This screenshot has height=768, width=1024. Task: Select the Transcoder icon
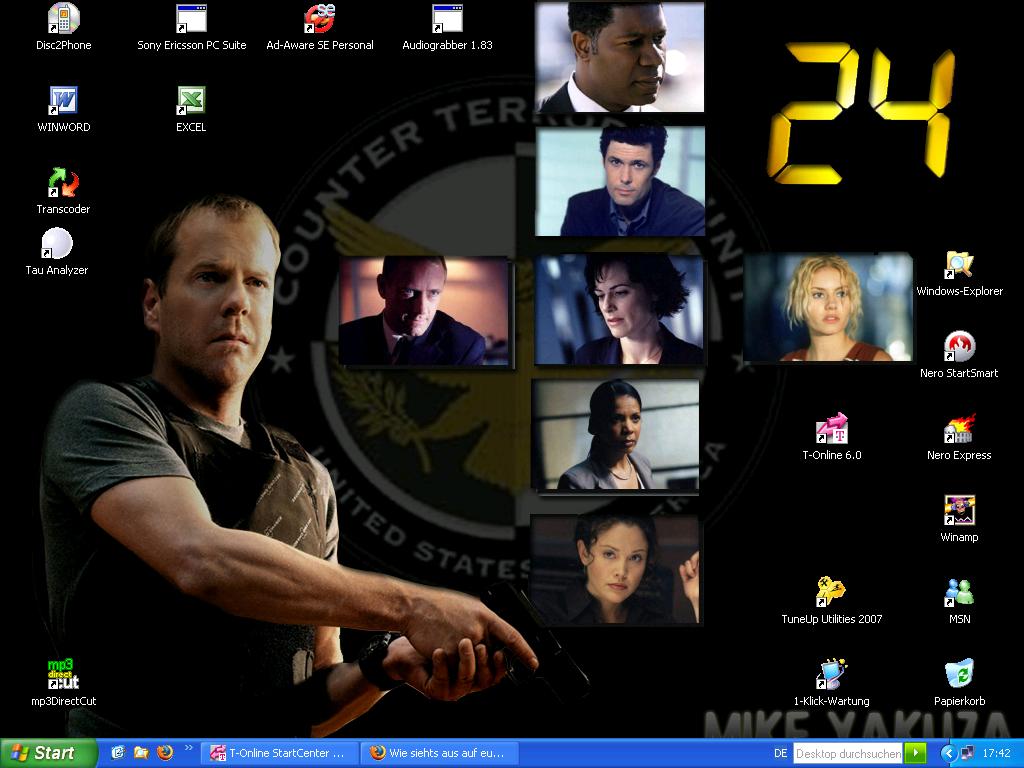coord(63,183)
